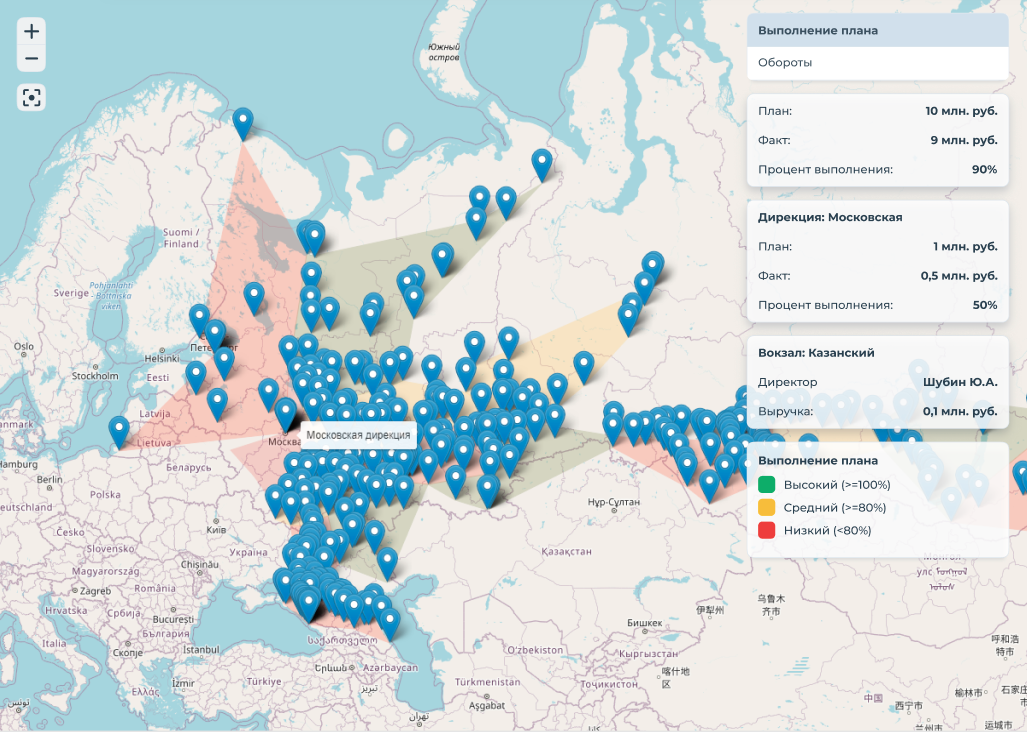Select the far northeastern marker at the green region's tip
The height and width of the screenshot is (732, 1027).
[542, 165]
